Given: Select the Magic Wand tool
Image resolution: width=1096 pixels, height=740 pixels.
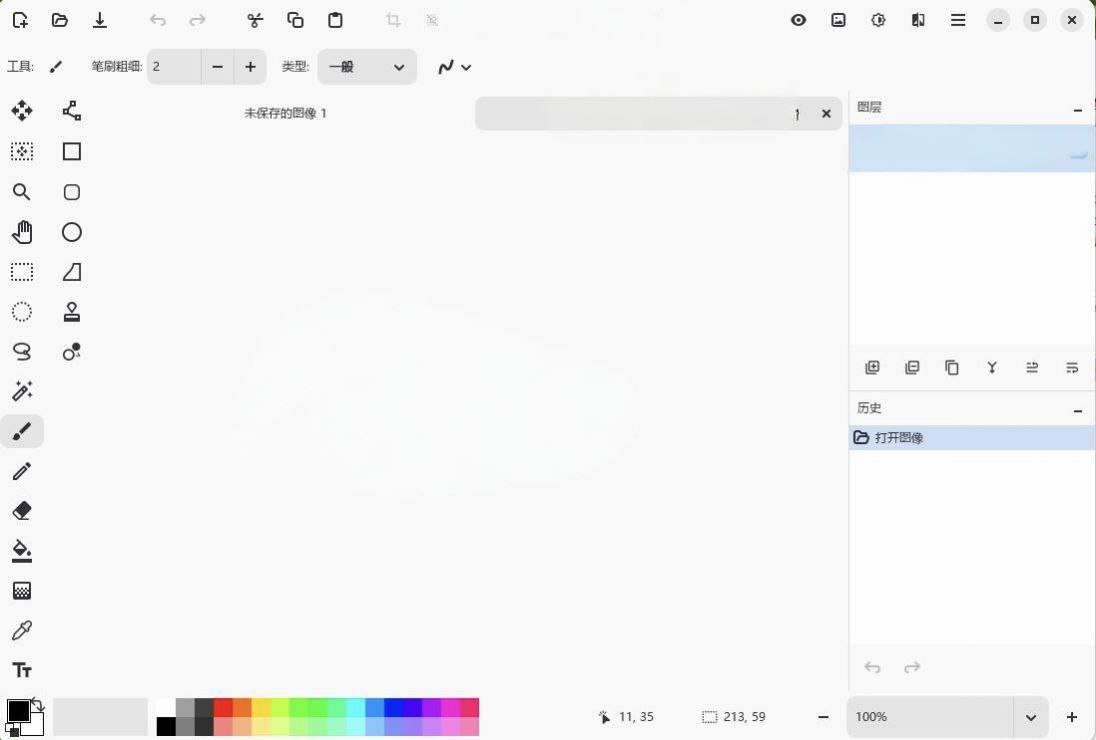Looking at the screenshot, I should click(x=22, y=391).
